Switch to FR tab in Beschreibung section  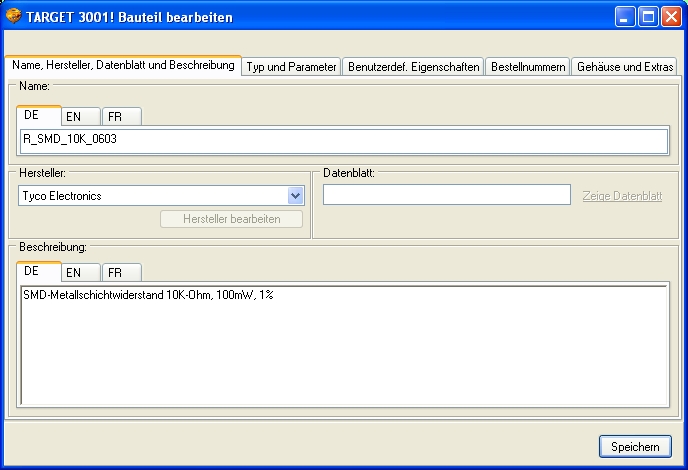[115, 272]
